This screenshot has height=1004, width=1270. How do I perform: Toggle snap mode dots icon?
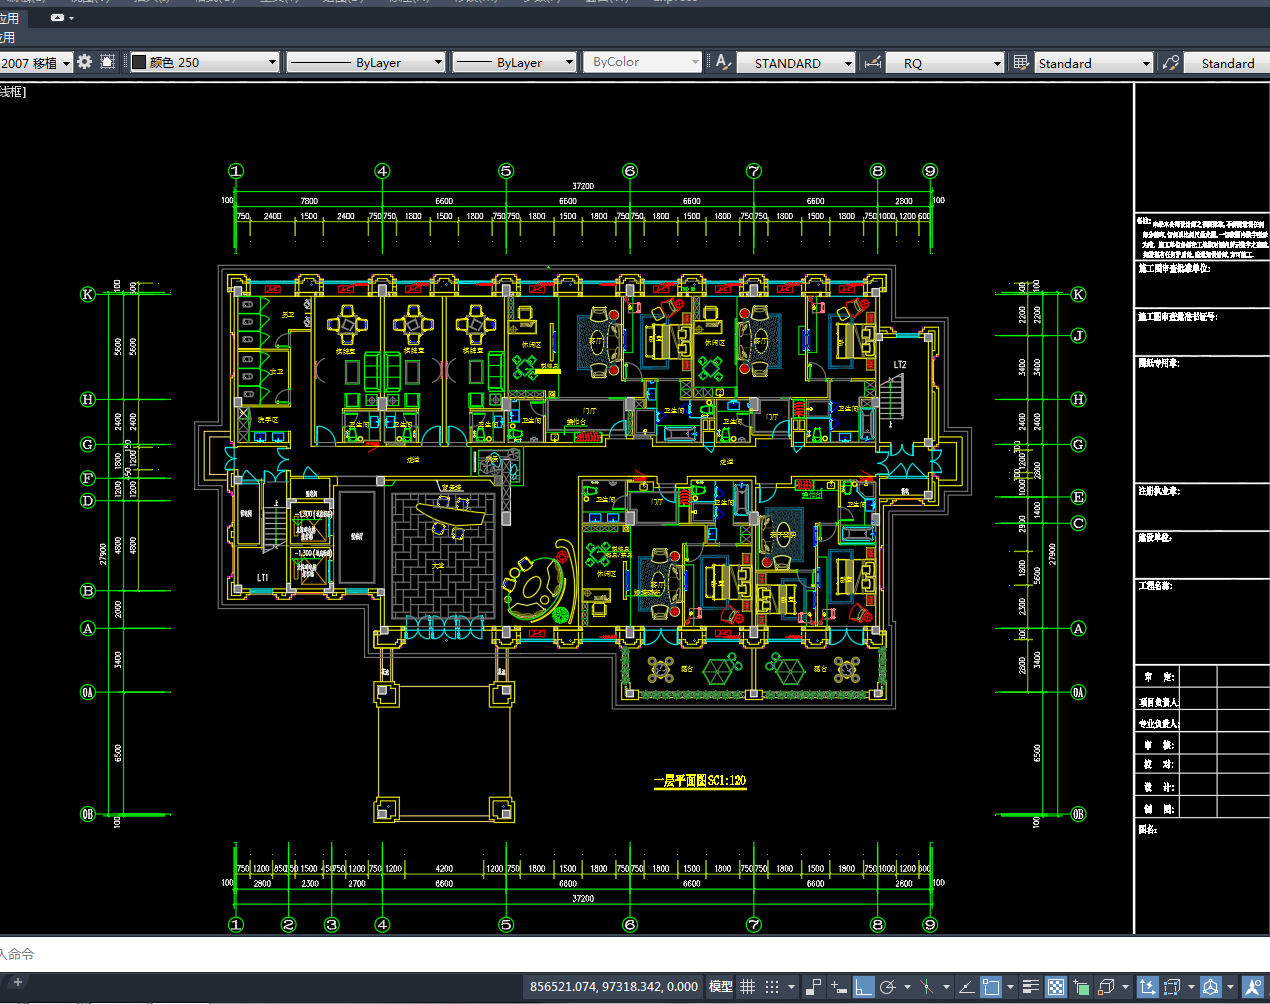772,987
